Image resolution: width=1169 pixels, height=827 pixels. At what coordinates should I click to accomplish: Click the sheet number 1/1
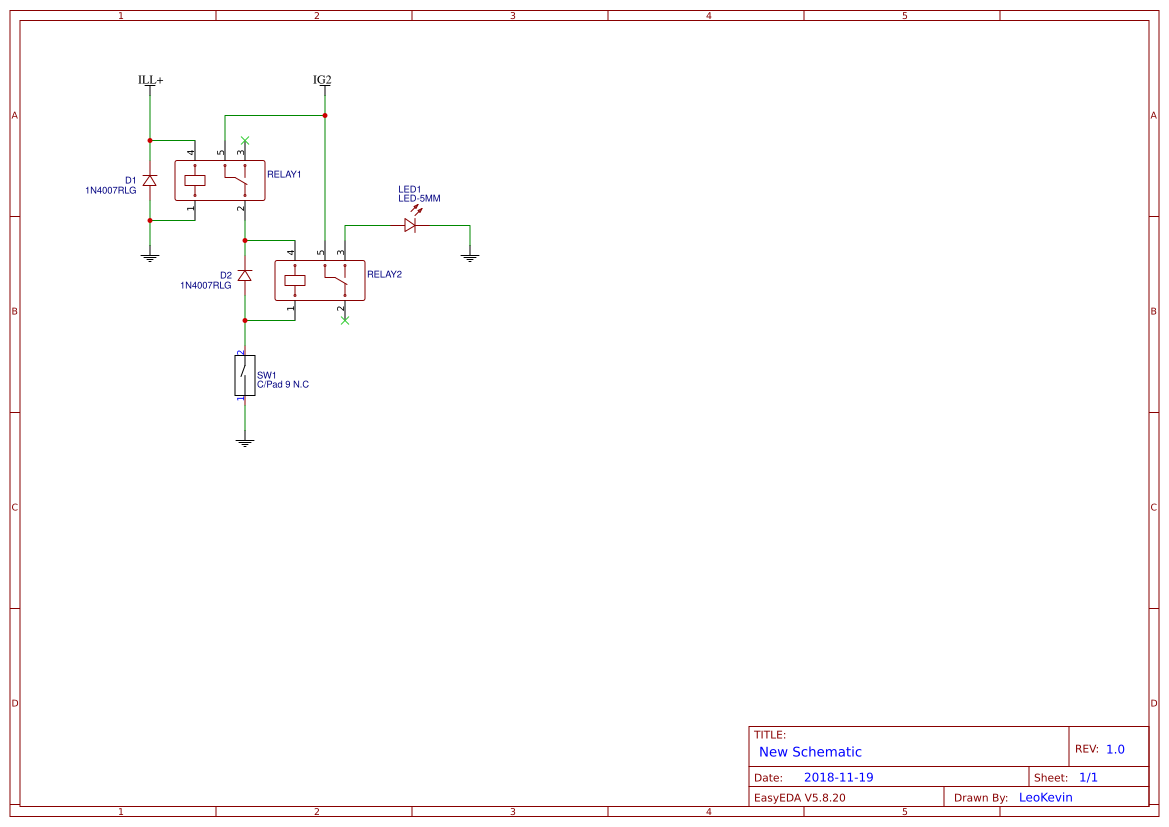tap(1088, 777)
